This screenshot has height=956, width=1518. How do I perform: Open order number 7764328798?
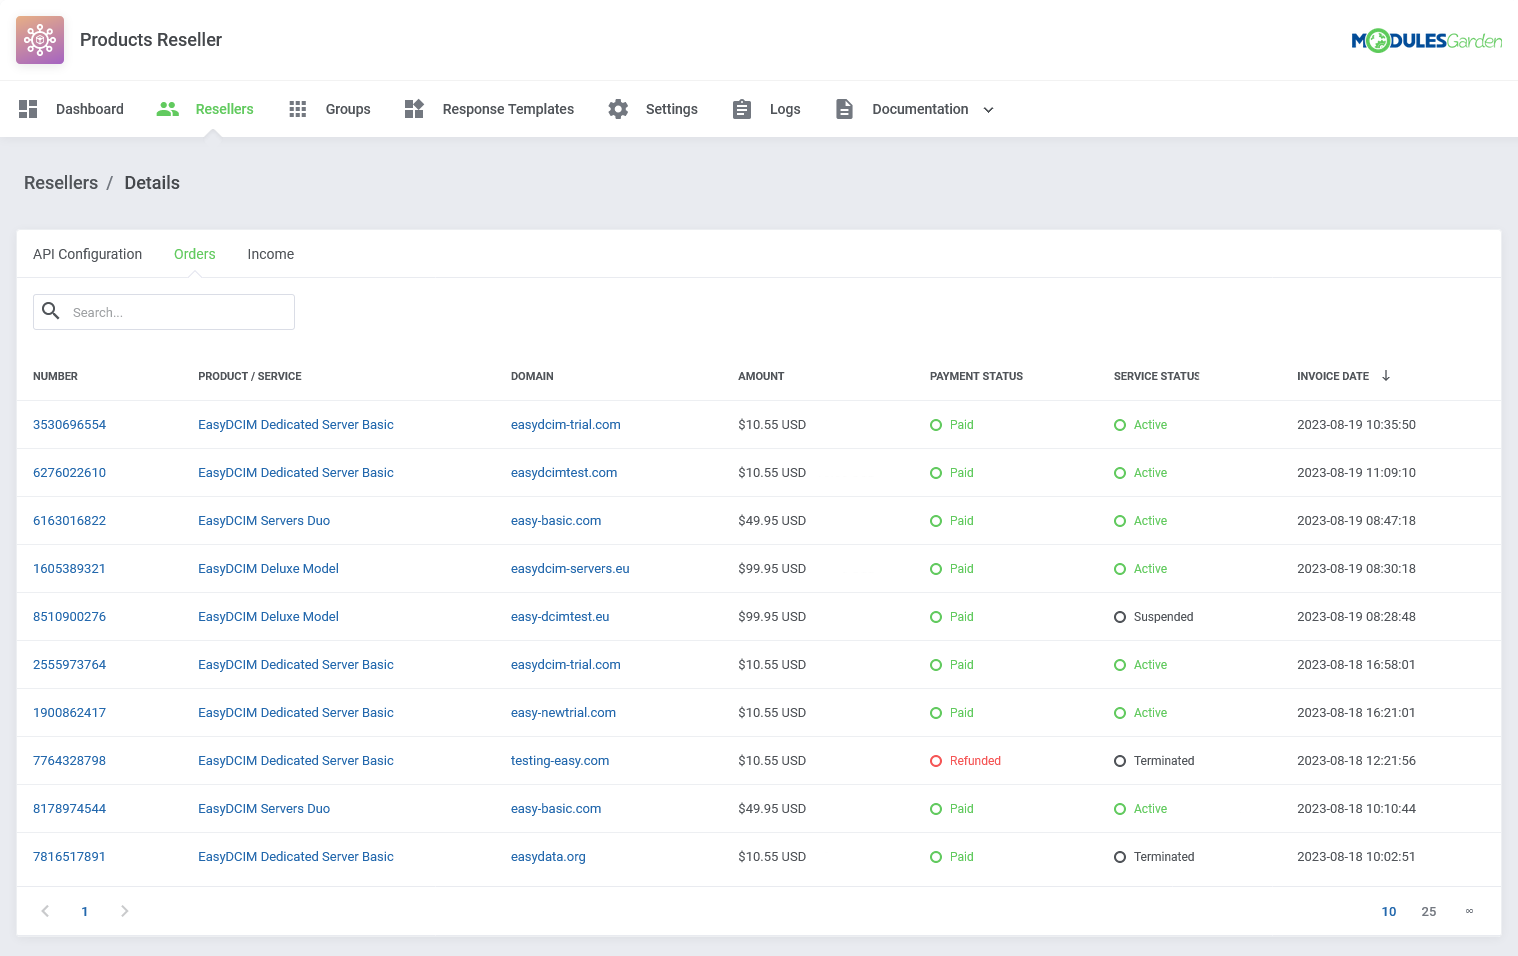(x=69, y=761)
